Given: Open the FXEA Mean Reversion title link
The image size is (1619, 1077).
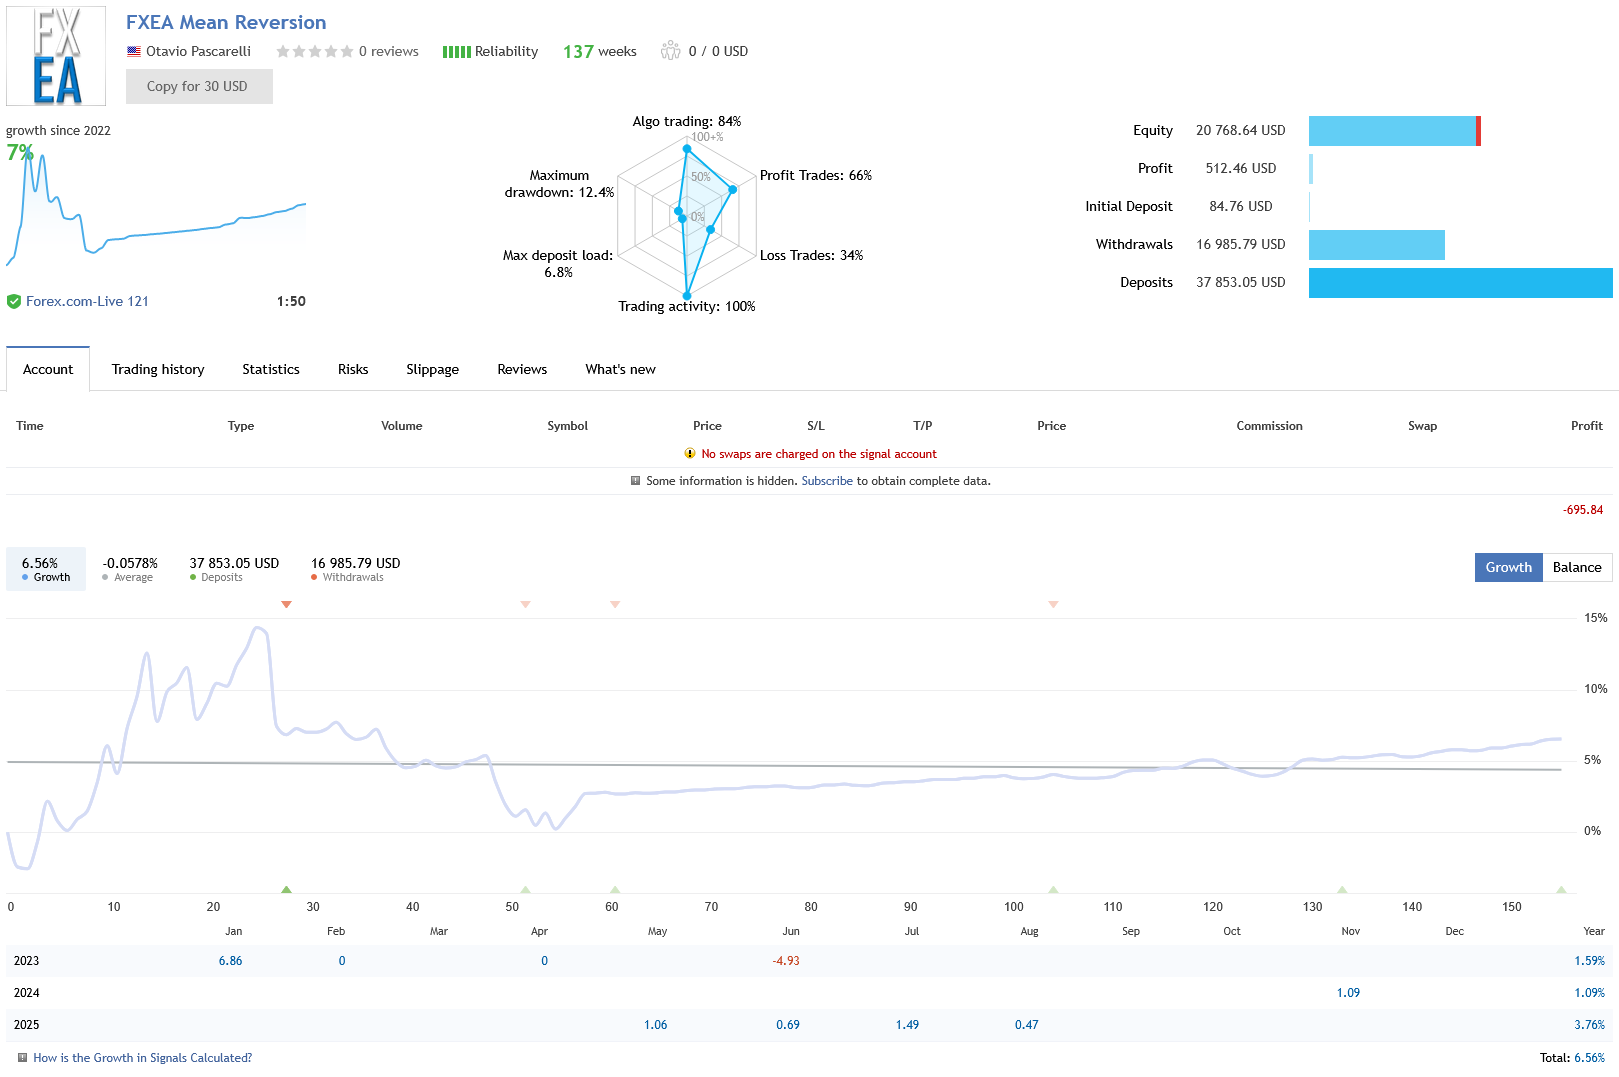Looking at the screenshot, I should (226, 22).
